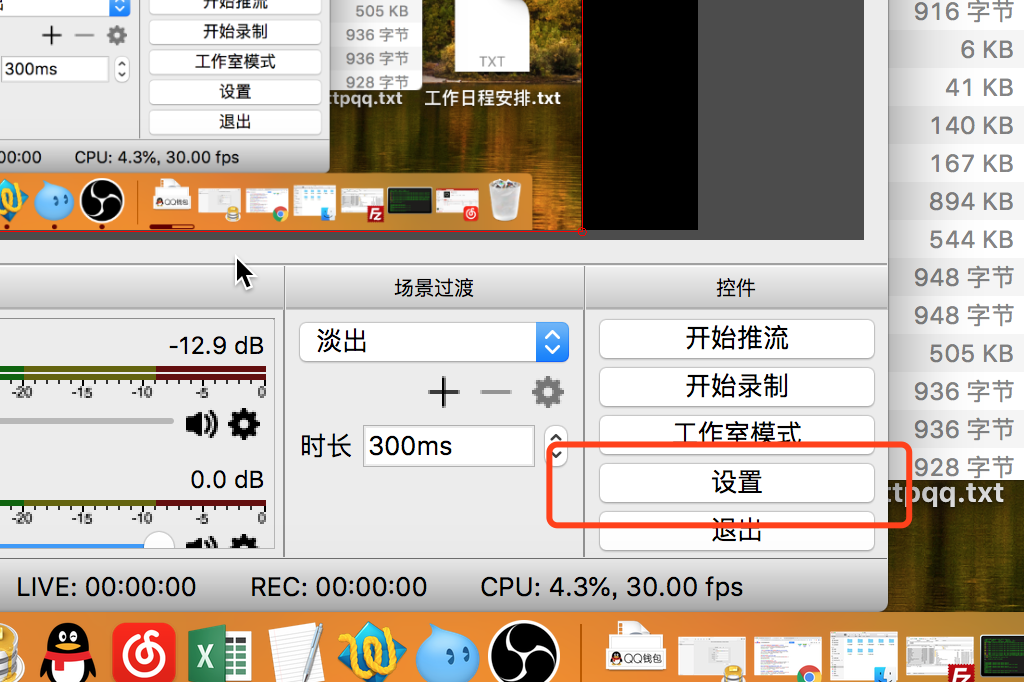
Task: Launch NetEase Cloud Music from the Dock
Action: [144, 653]
